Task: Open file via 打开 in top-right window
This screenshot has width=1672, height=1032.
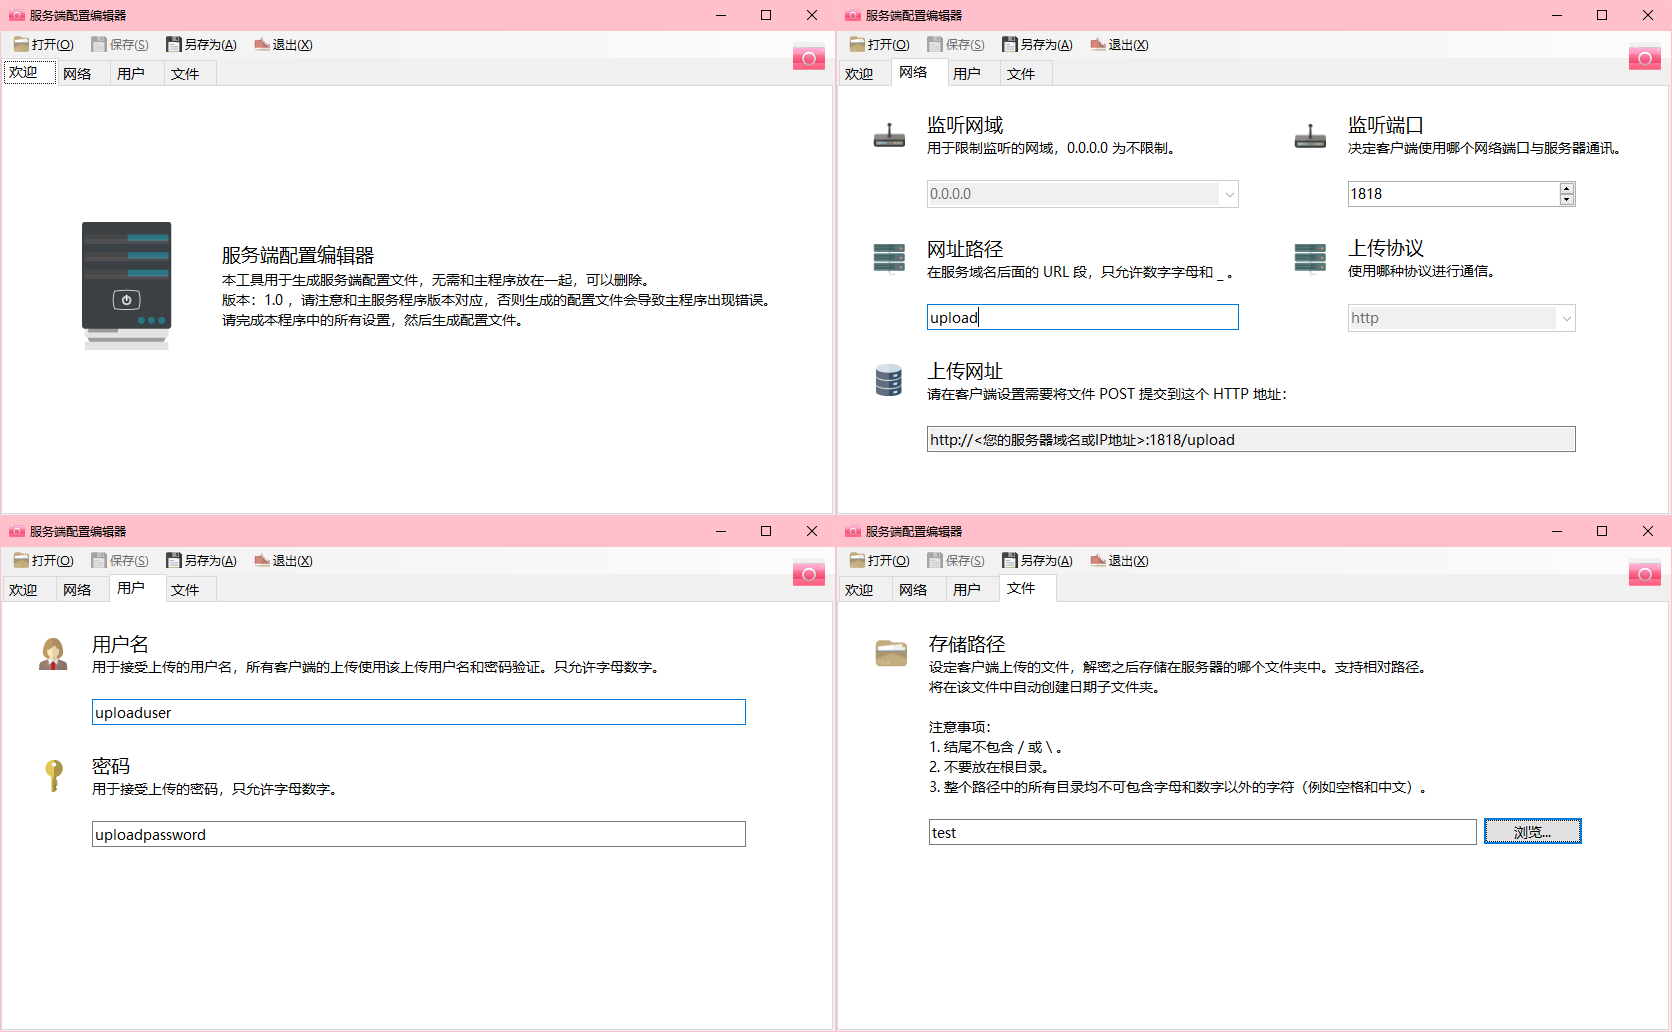Action: tap(880, 45)
